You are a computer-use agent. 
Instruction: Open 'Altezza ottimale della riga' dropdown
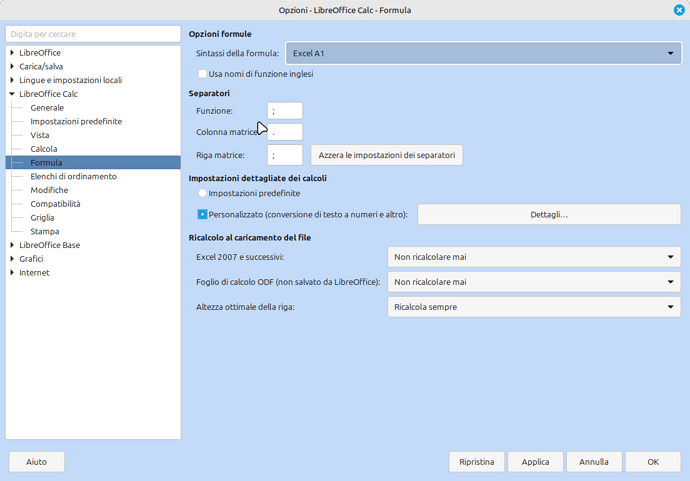click(x=534, y=307)
